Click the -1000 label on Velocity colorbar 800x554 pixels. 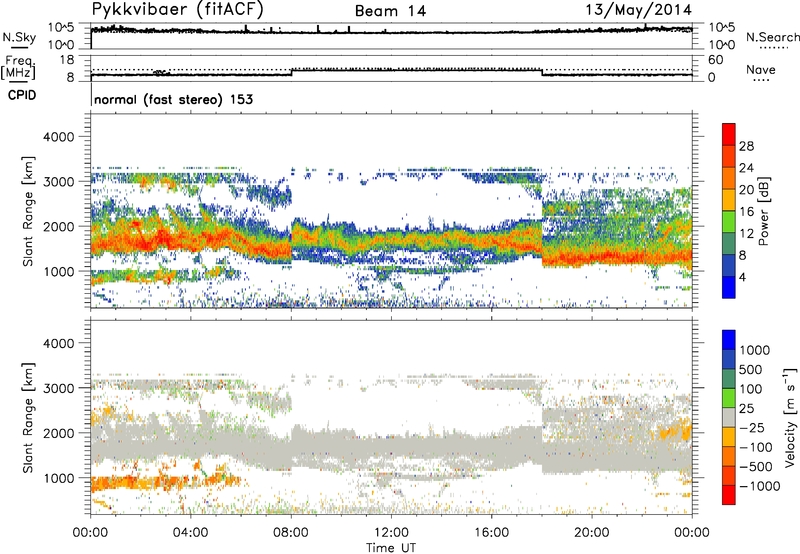coord(760,486)
